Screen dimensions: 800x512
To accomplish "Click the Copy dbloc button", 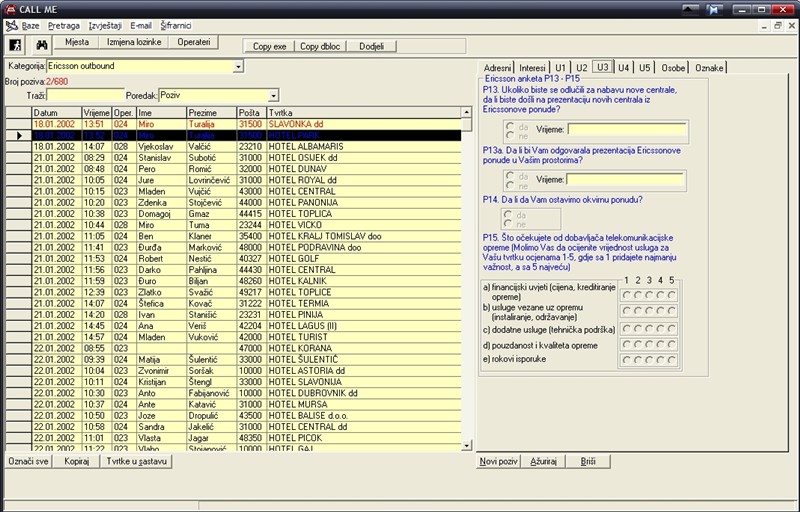I will (x=320, y=46).
